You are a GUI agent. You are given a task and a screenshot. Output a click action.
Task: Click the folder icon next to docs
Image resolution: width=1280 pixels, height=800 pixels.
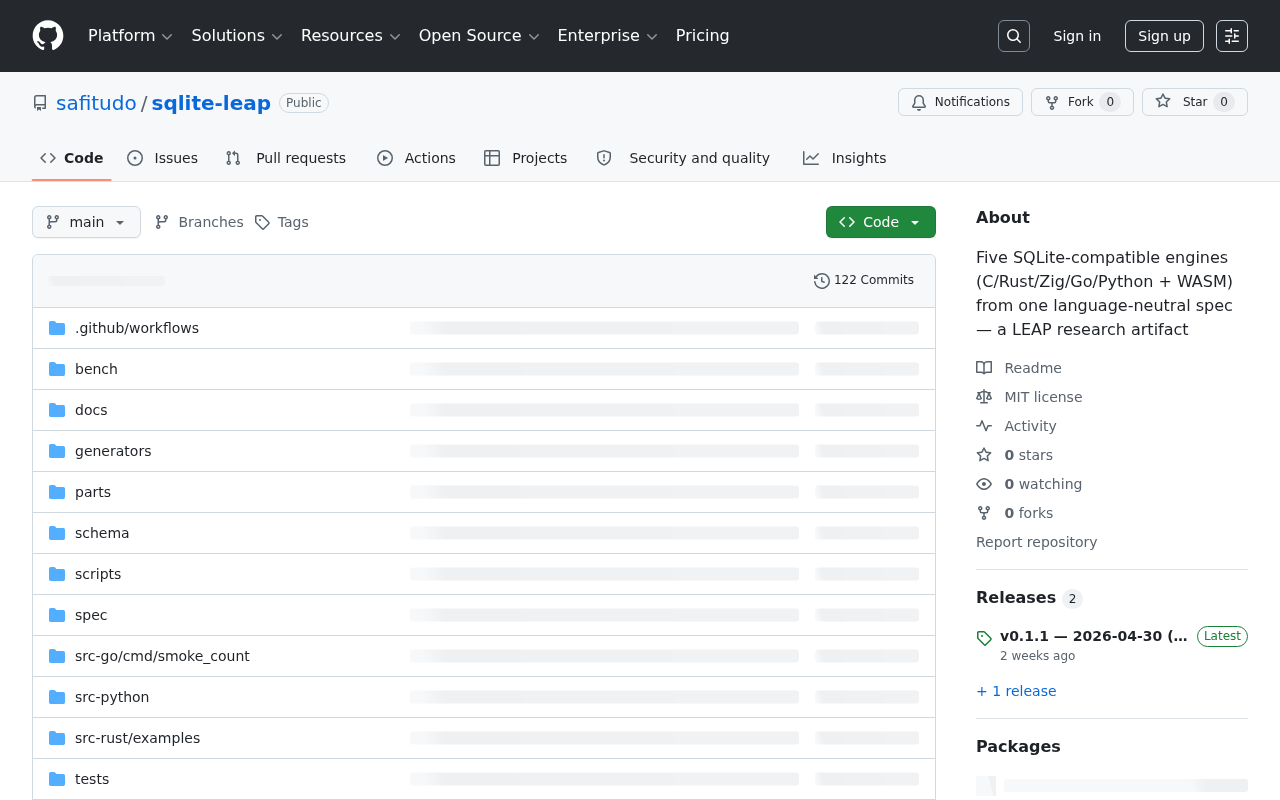[x=57, y=410]
